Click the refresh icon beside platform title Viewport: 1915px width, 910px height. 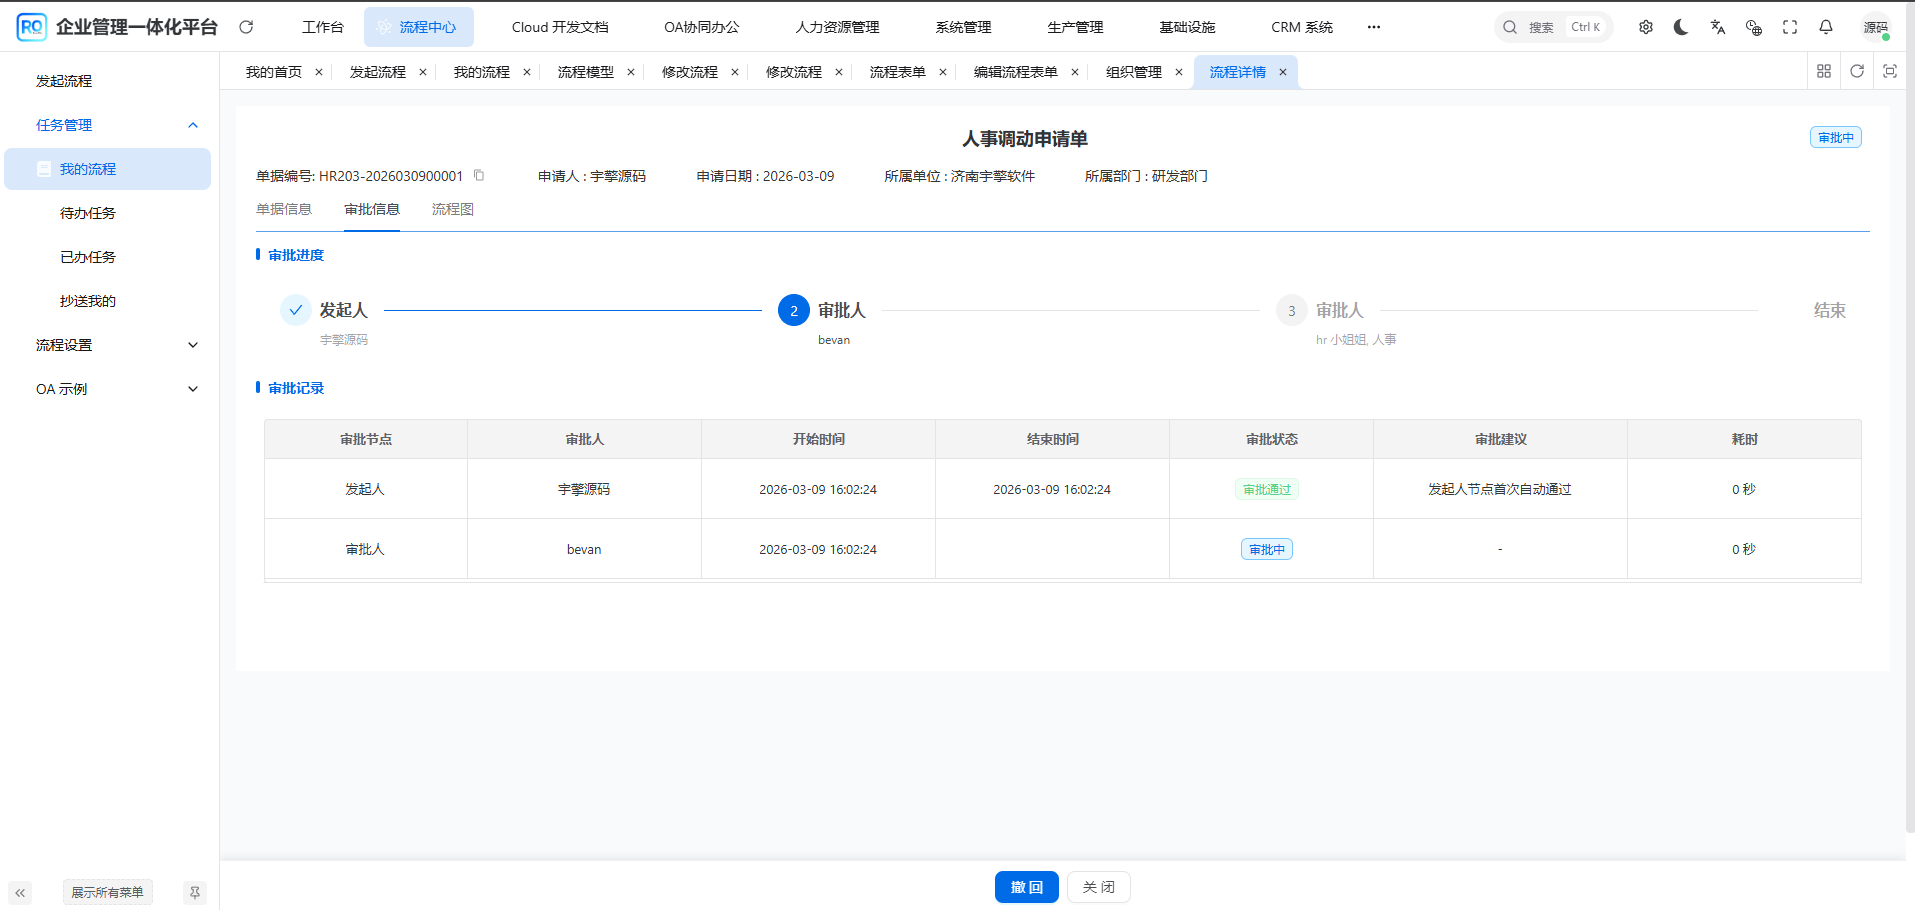click(246, 27)
